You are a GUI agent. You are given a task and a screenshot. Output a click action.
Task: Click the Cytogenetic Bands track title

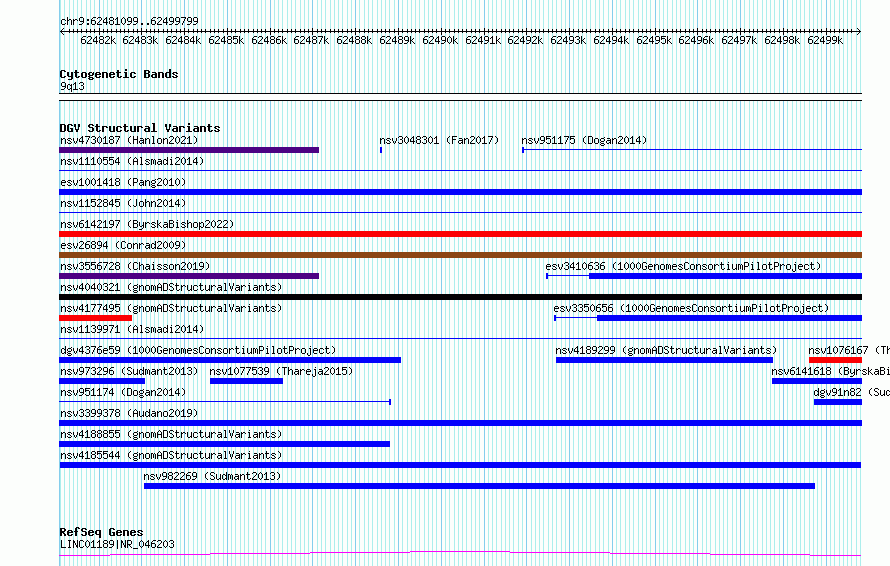click(x=119, y=74)
